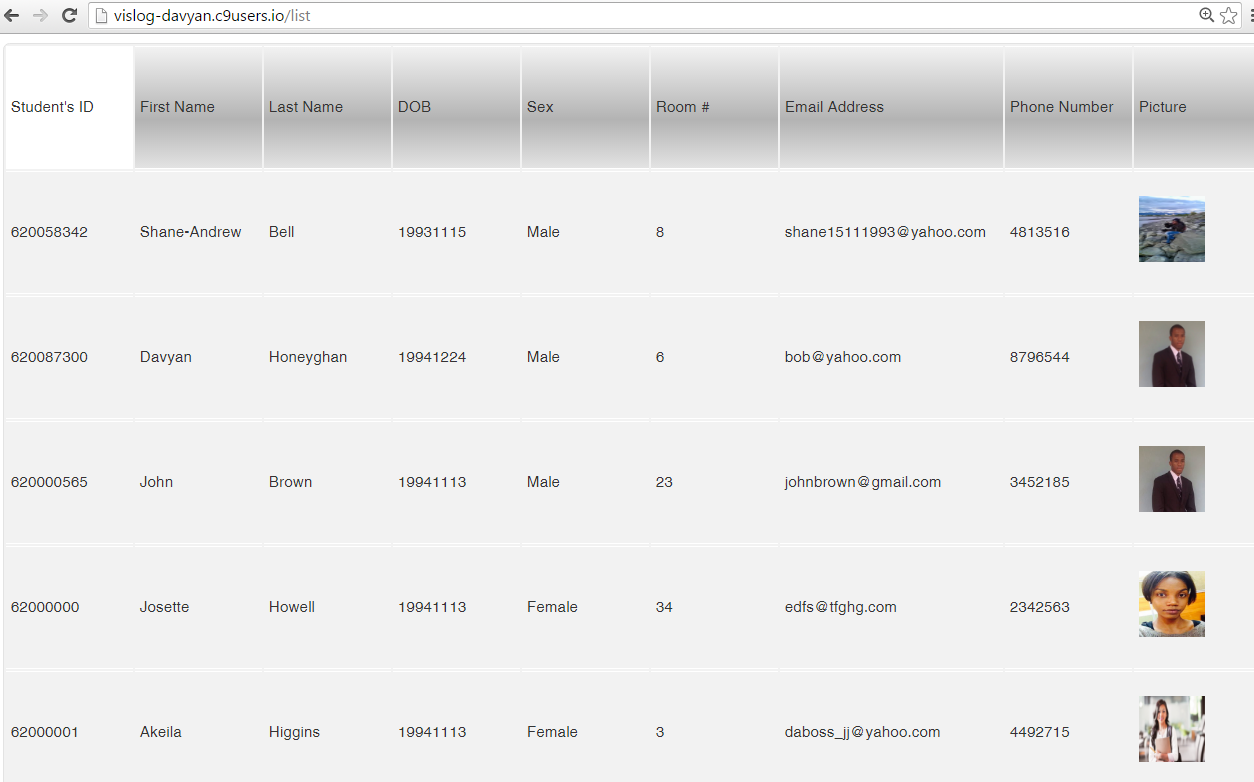
Task: Click the page document icon beside the URL
Action: coord(102,16)
